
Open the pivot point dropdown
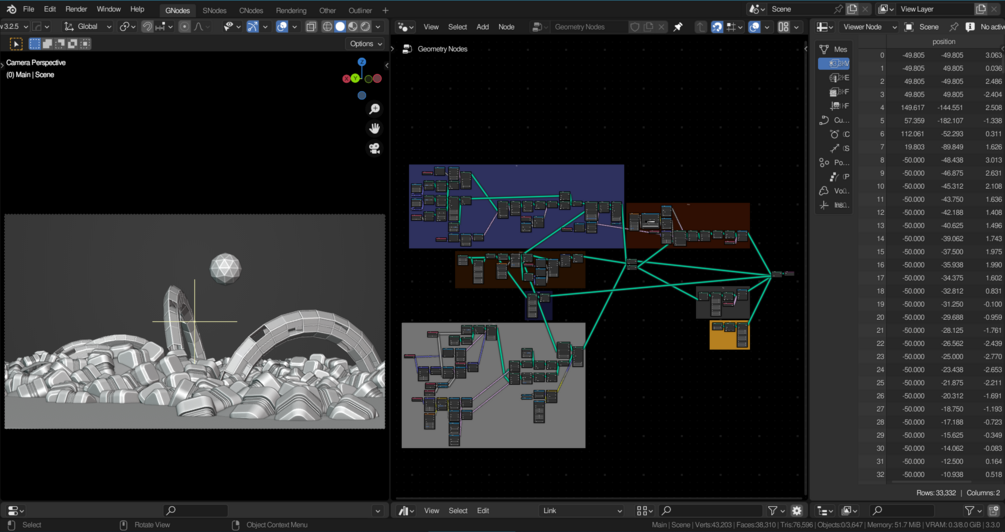128,27
